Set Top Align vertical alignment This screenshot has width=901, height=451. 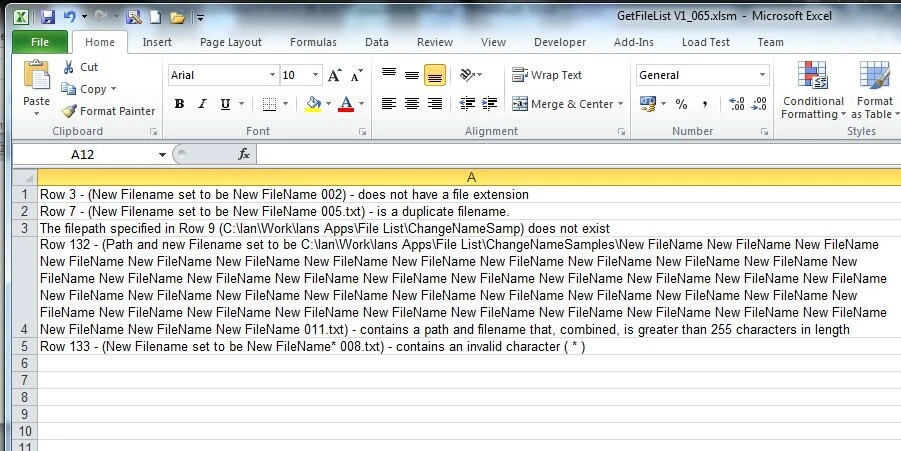pyautogui.click(x=389, y=75)
